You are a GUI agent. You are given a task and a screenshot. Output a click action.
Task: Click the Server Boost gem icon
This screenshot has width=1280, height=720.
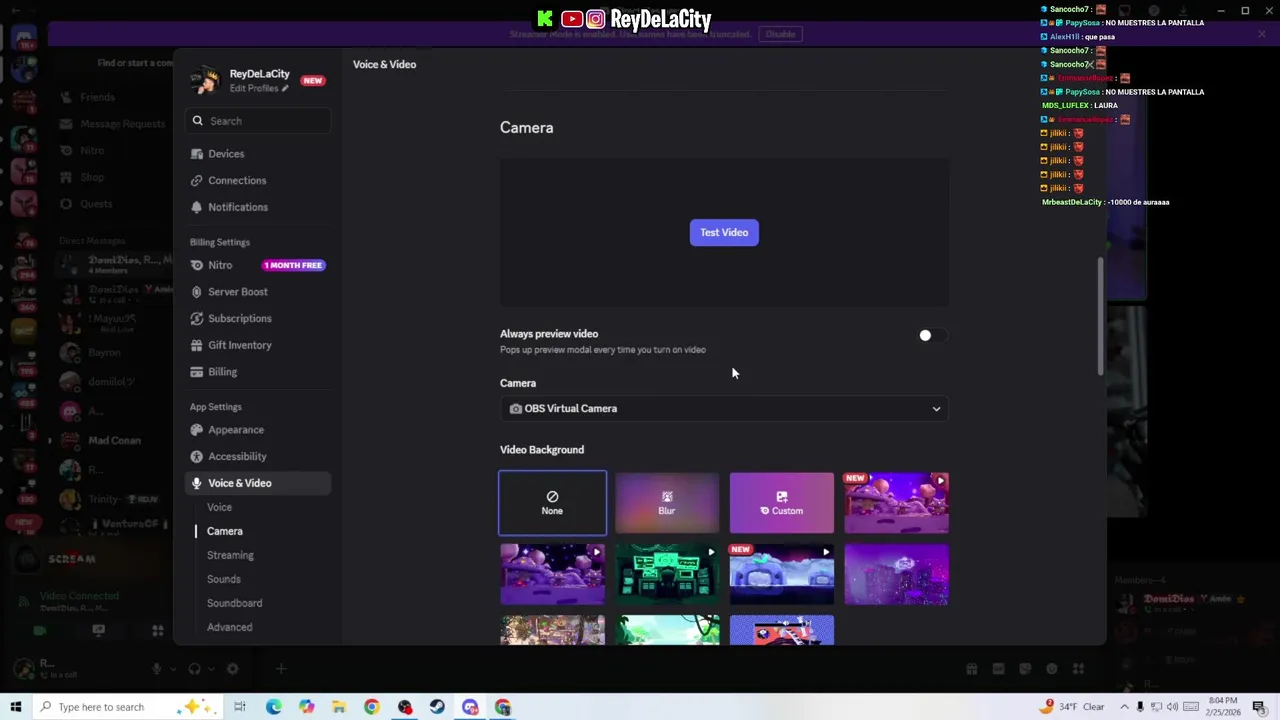click(x=197, y=292)
